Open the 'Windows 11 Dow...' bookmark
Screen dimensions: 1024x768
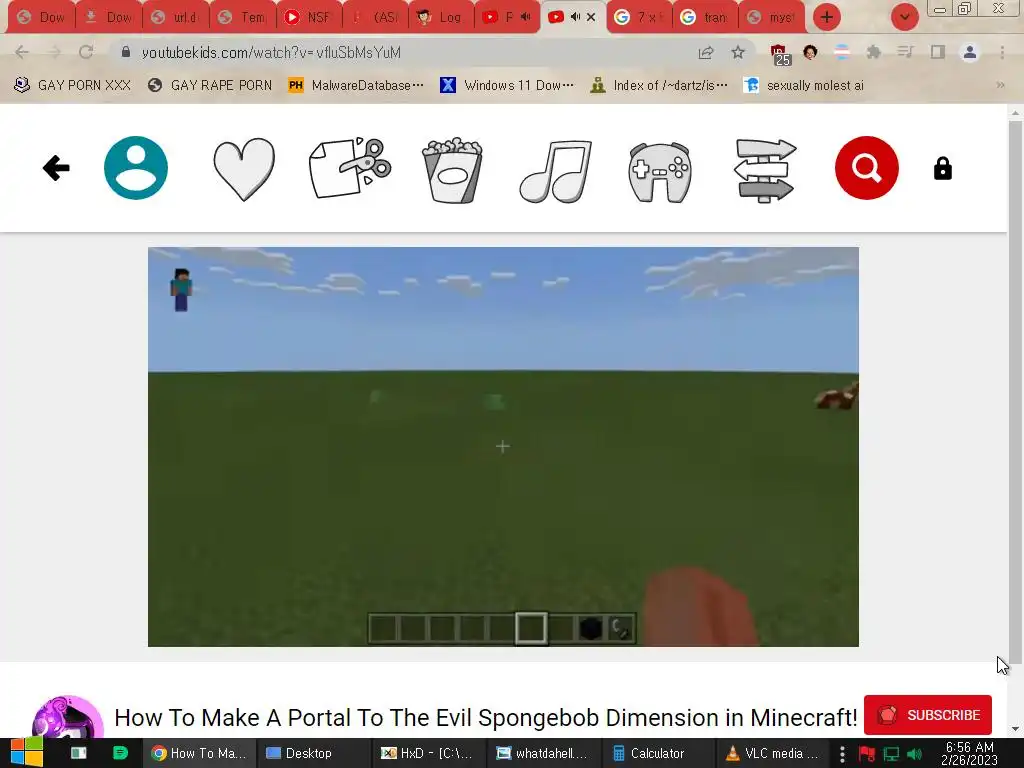tap(507, 85)
